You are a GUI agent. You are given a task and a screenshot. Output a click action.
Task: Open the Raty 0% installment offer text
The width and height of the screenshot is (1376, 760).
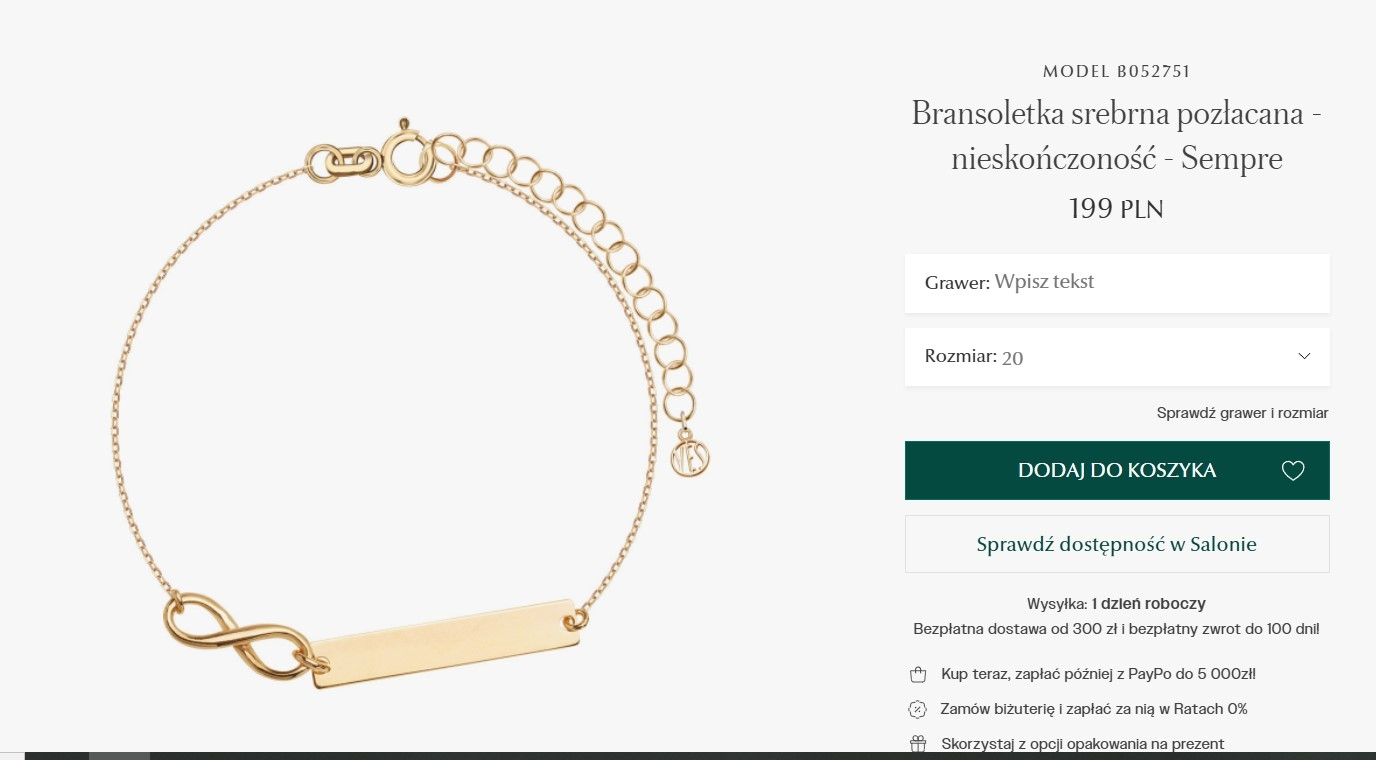coord(1094,710)
